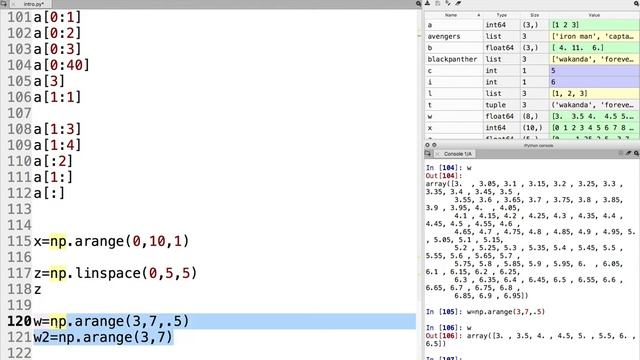Click line number 122 in the gutter
Image resolution: width=640 pixels, height=360 pixels.
[x=19, y=353]
